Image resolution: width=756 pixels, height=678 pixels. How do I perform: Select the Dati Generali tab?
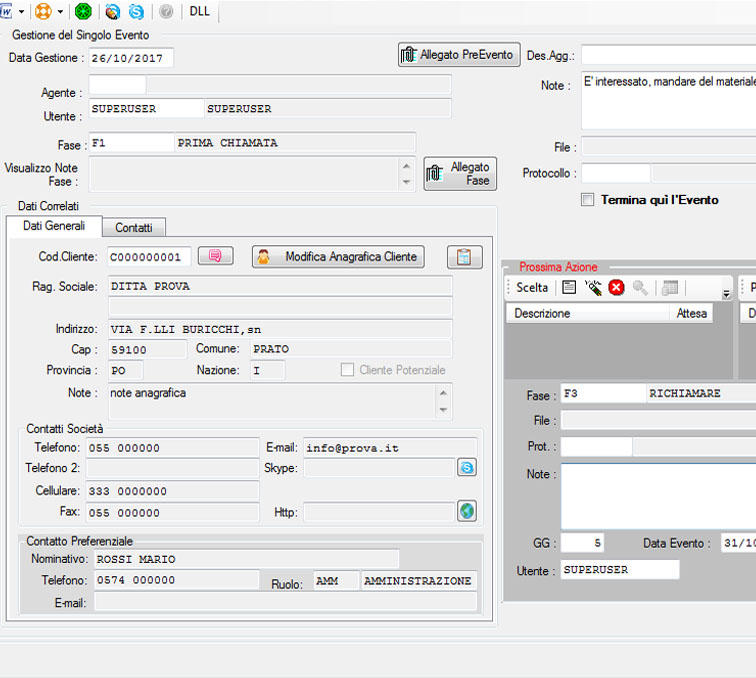pyautogui.click(x=54, y=226)
